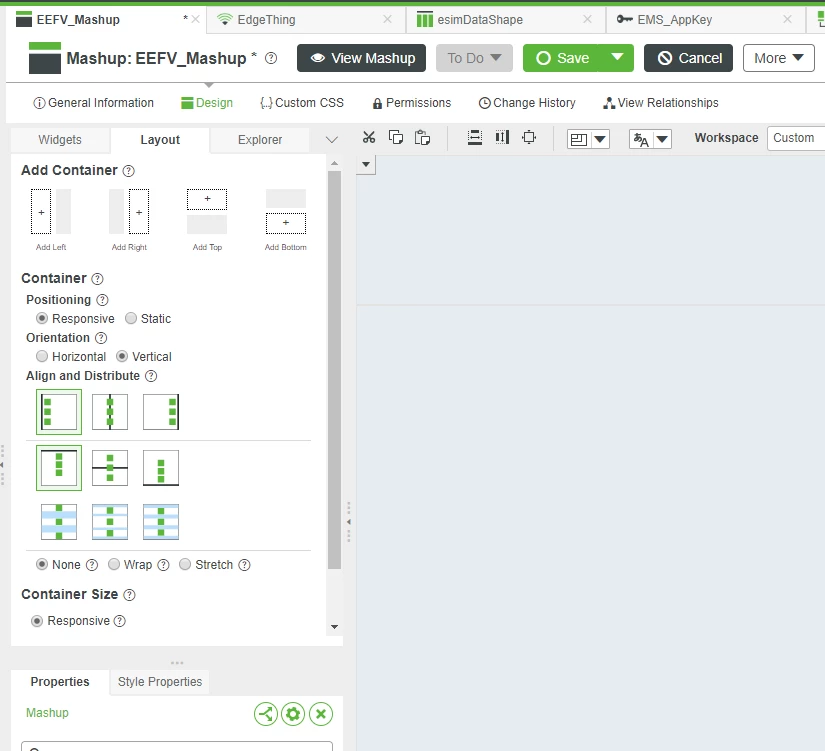Add a container on the right
Image resolution: width=825 pixels, height=751 pixels.
click(x=129, y=219)
